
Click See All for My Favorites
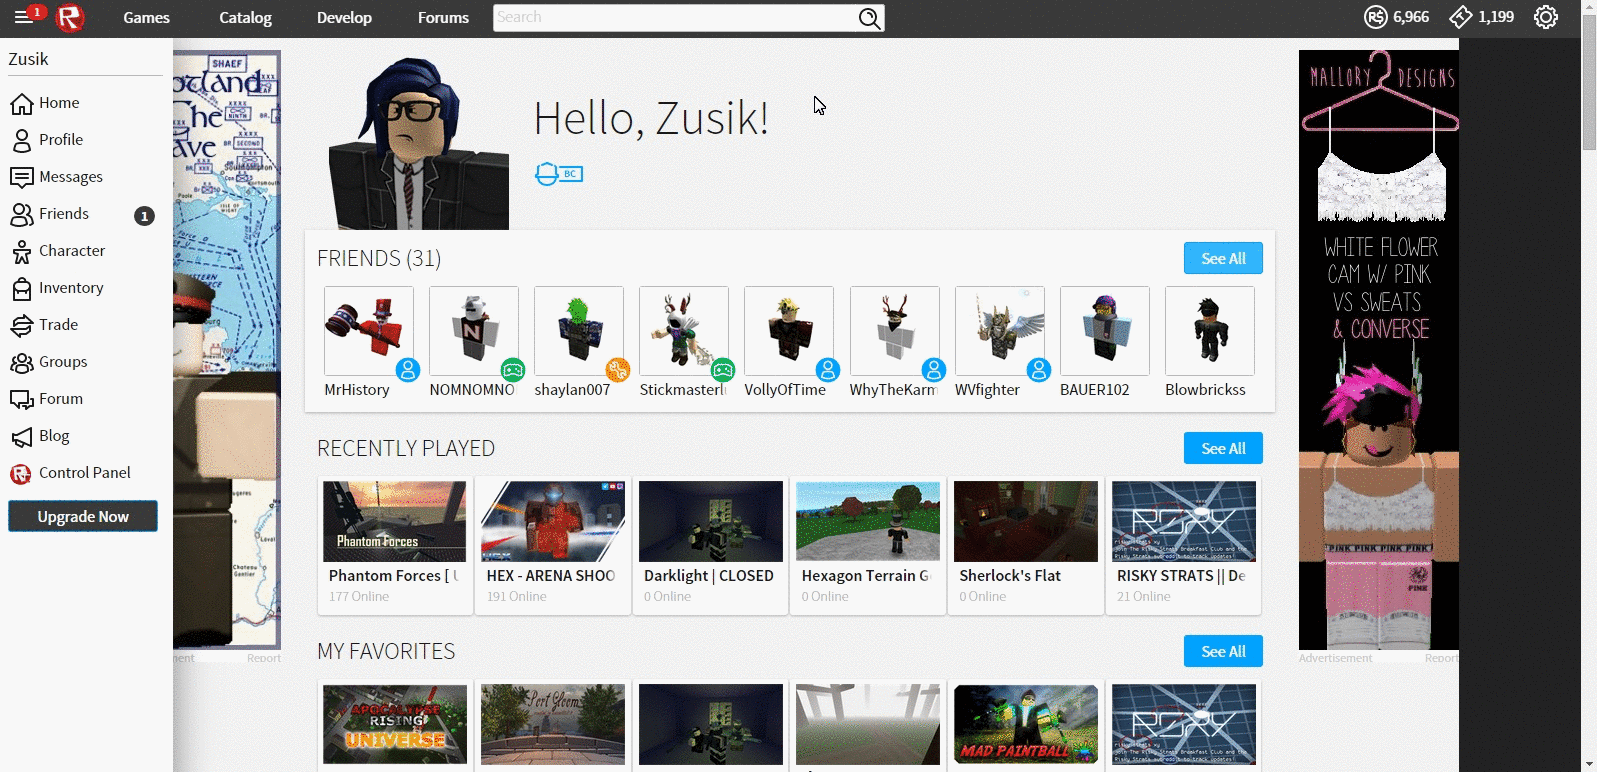(x=1223, y=651)
